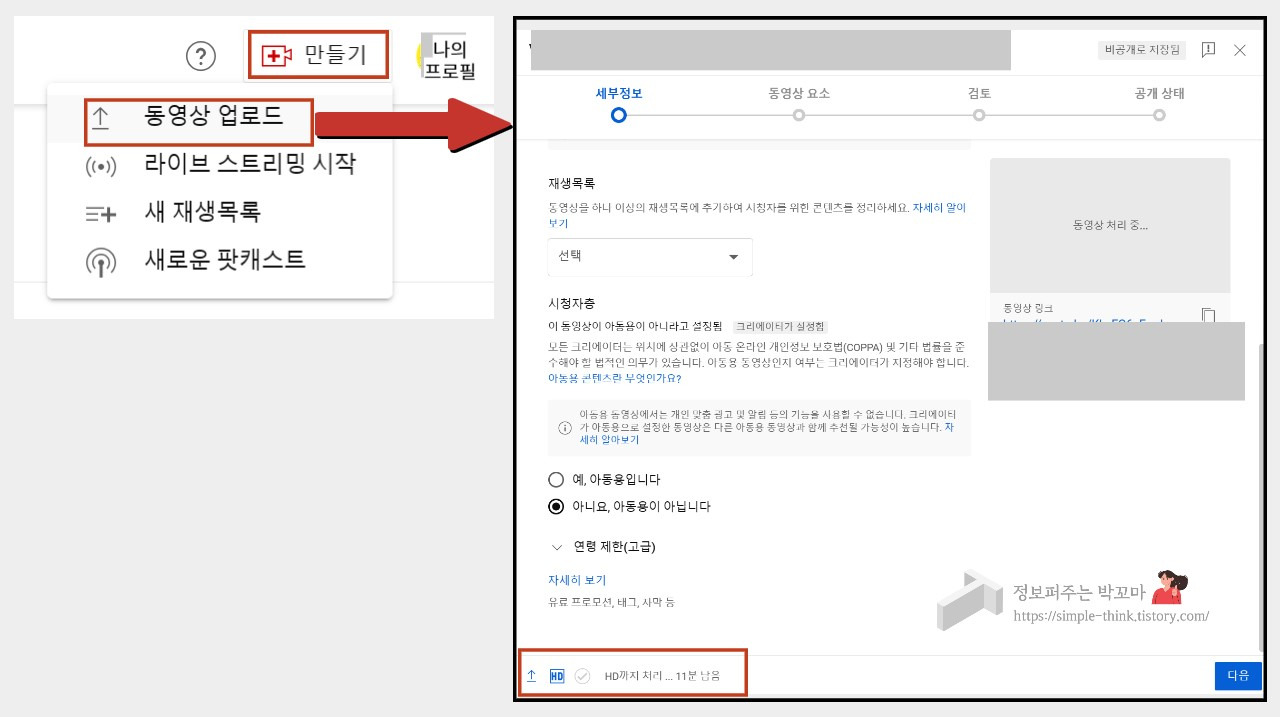
Task: Click the 세부정보 step circle marker
Action: click(x=619, y=115)
